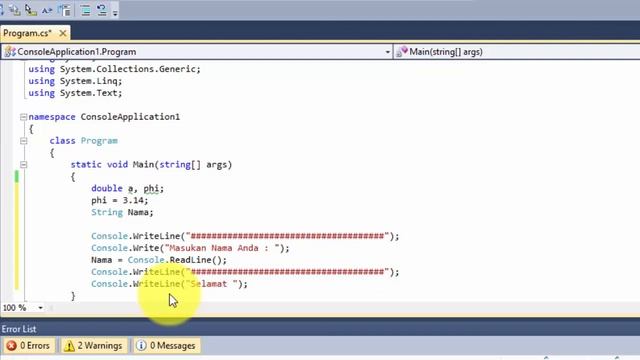Collapse the class Program block
640x360 pixels.
pos(23,141)
